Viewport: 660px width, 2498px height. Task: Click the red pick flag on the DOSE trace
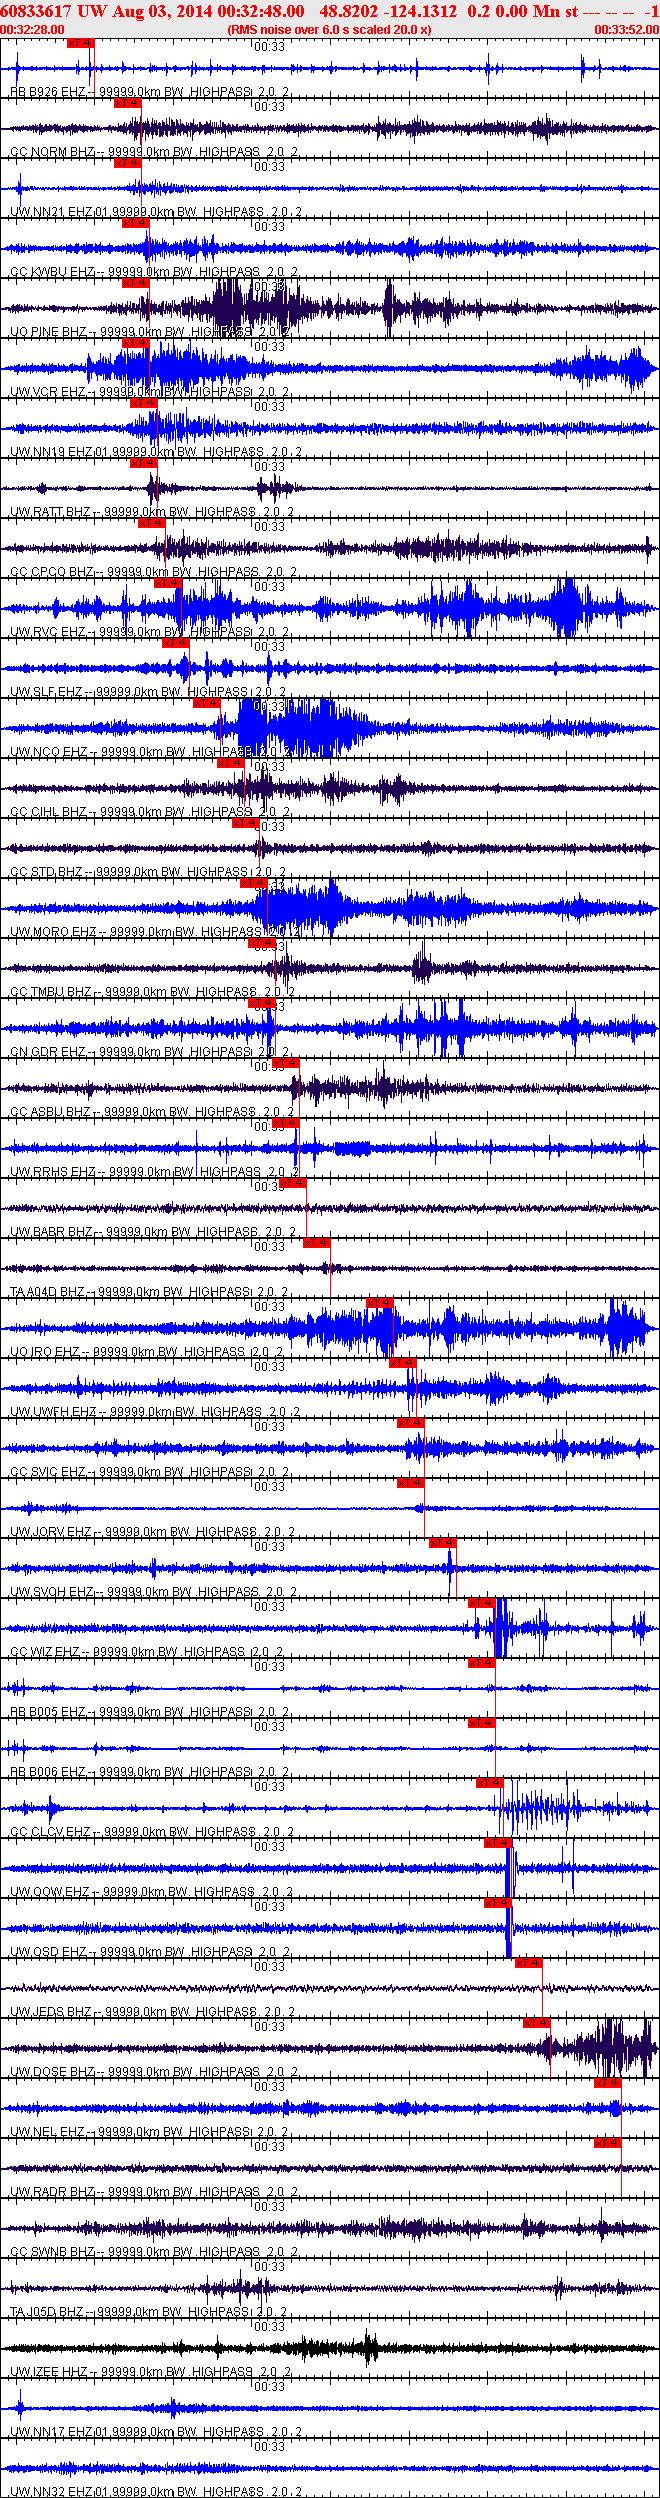click(537, 2023)
